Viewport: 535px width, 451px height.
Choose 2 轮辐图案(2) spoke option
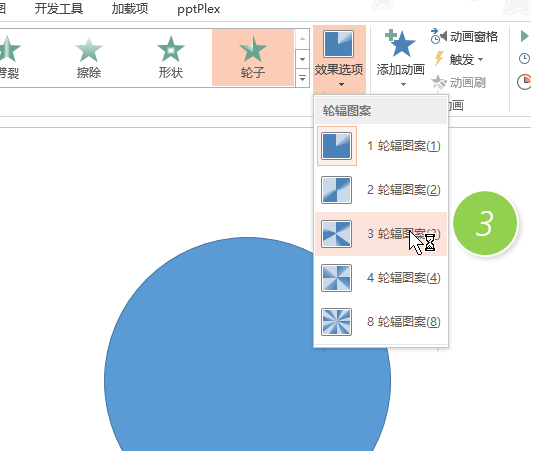380,190
